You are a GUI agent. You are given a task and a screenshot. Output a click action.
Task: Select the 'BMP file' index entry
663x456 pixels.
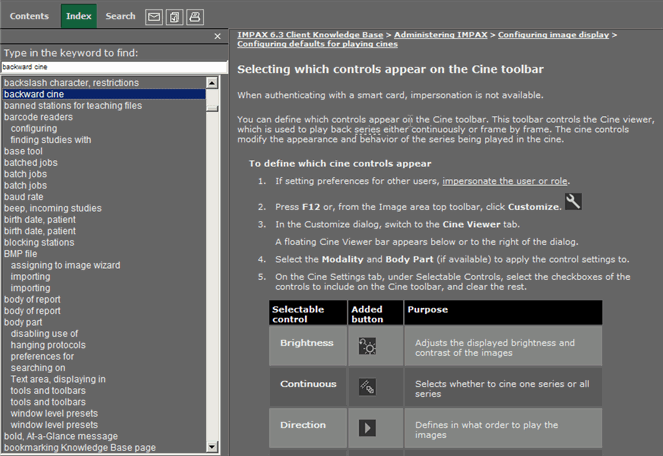coord(21,254)
